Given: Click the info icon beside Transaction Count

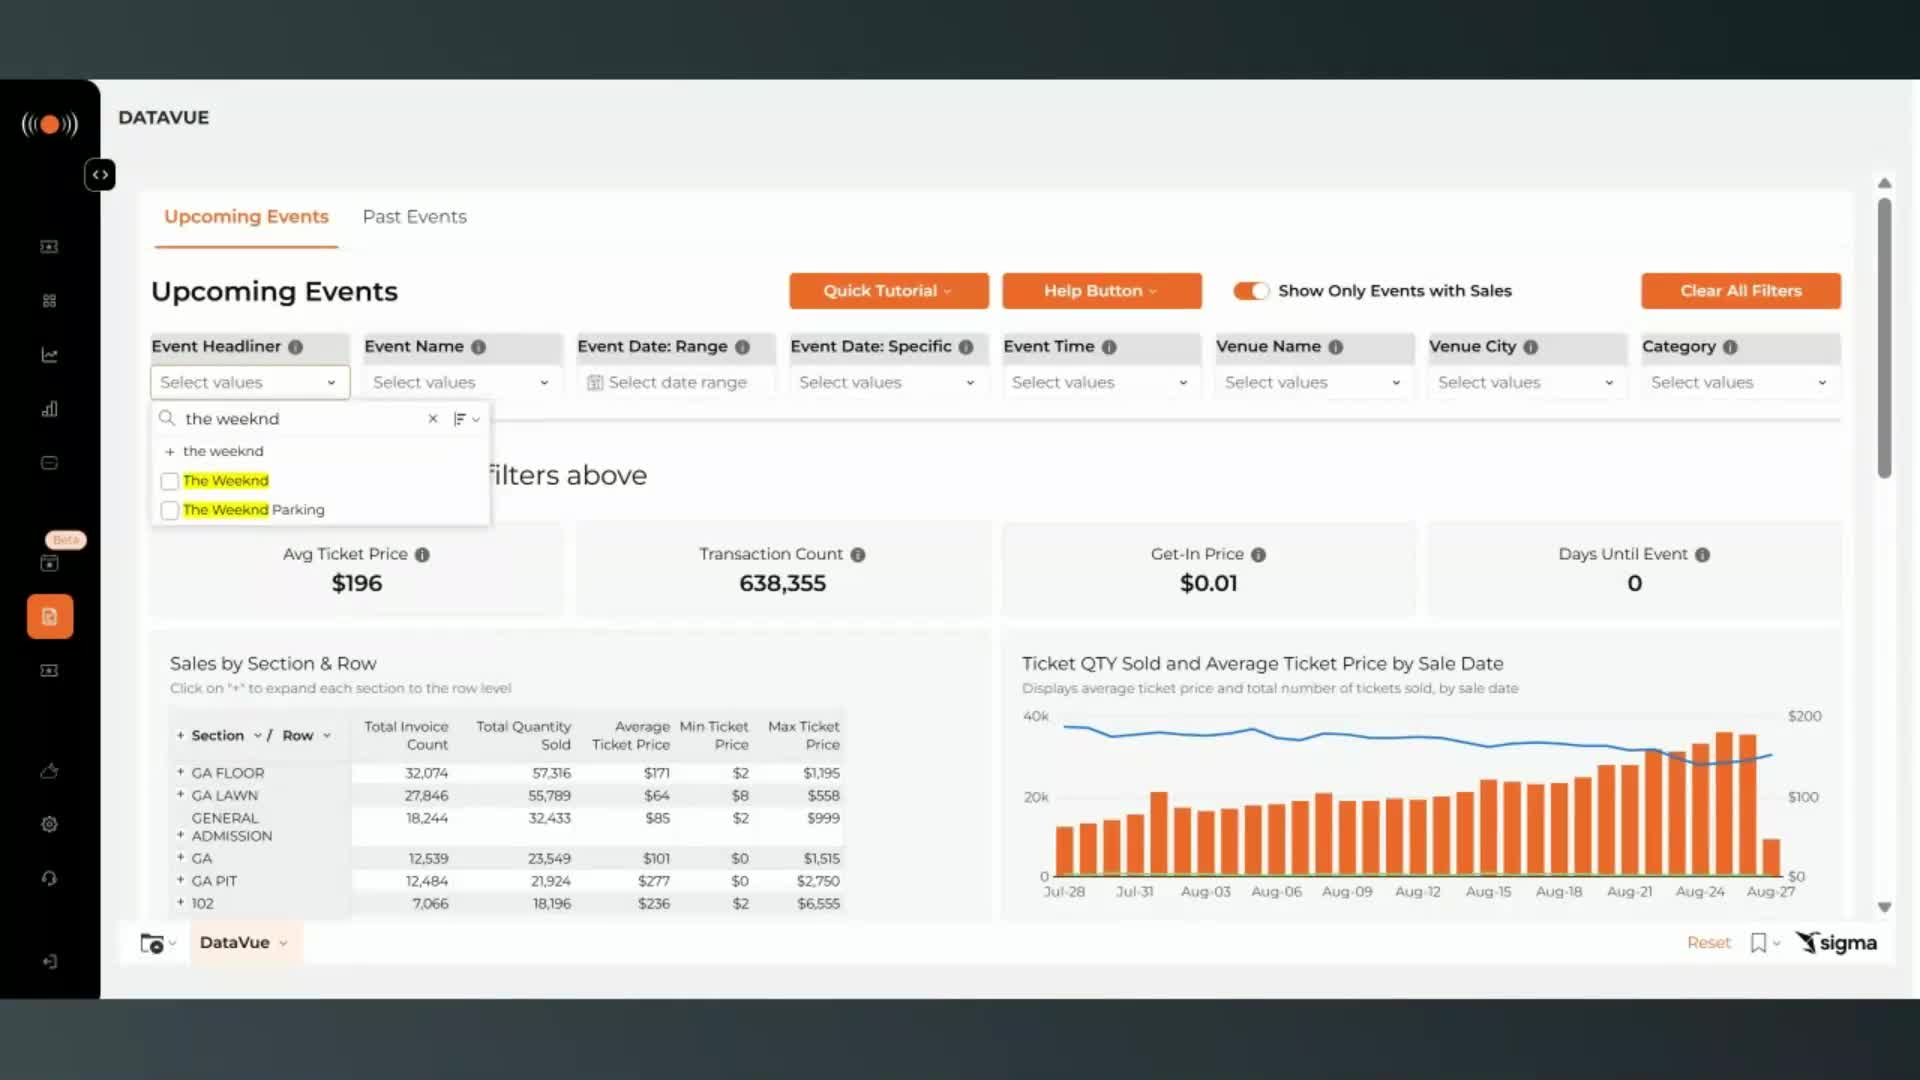Looking at the screenshot, I should point(858,555).
